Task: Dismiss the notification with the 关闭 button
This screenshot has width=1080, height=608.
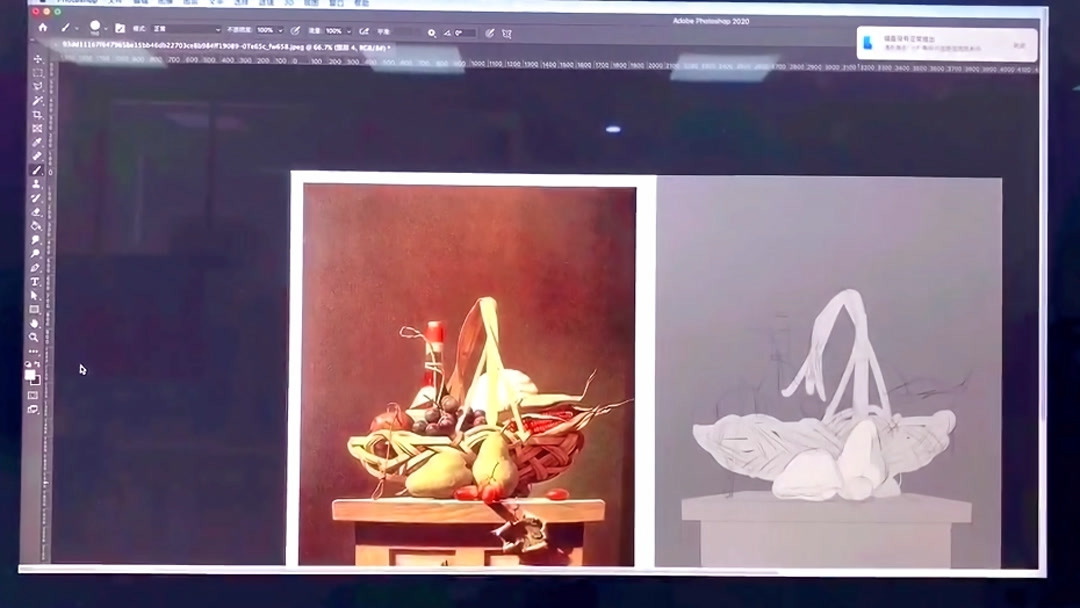Action: point(1020,45)
